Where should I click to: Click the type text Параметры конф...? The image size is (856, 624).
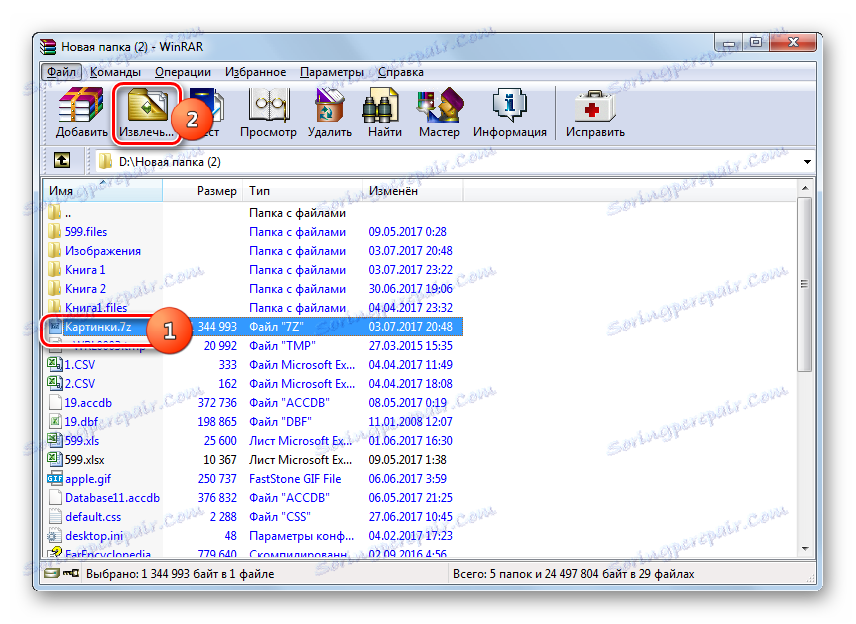click(x=301, y=536)
